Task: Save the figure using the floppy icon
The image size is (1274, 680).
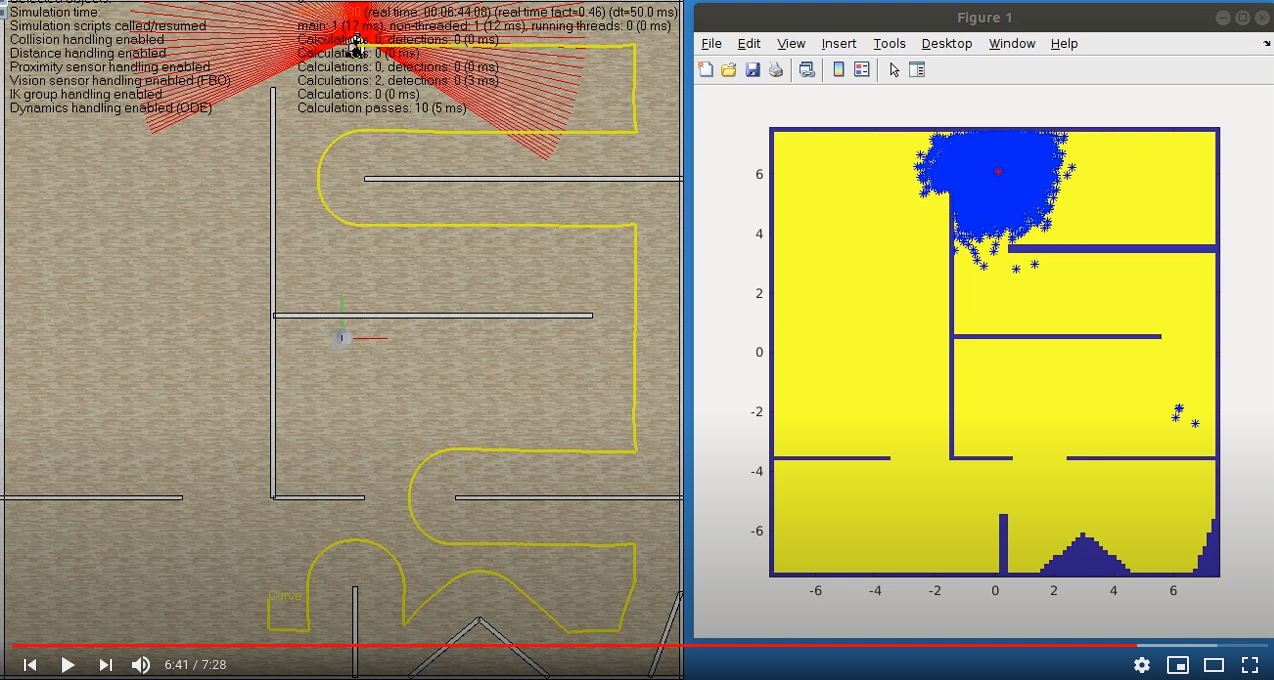Action: coord(752,70)
